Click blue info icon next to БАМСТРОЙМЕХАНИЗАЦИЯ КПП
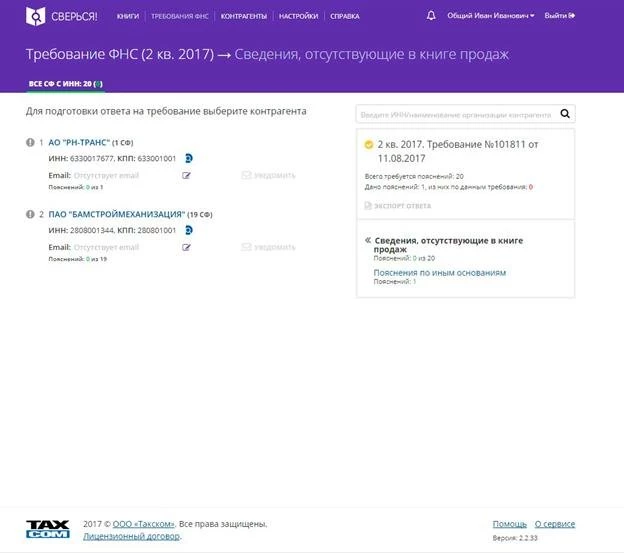The width and height of the screenshot is (624, 553). (x=189, y=230)
